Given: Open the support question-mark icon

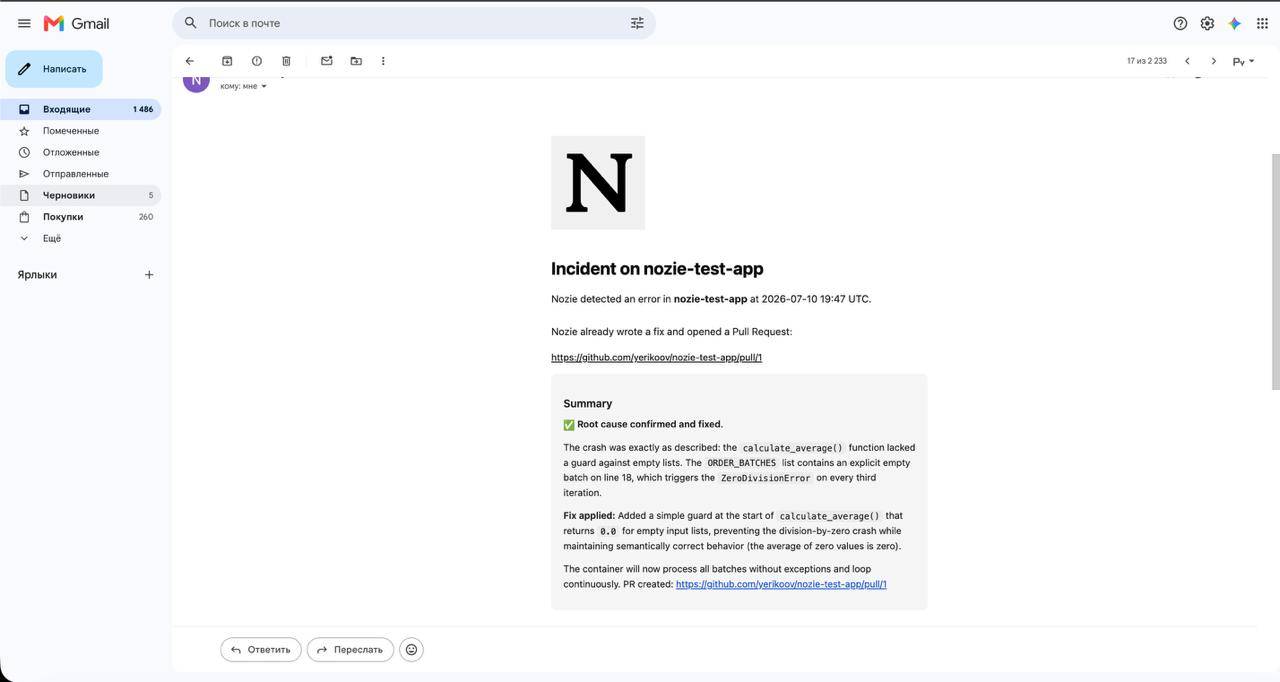Looking at the screenshot, I should click(x=1180, y=23).
